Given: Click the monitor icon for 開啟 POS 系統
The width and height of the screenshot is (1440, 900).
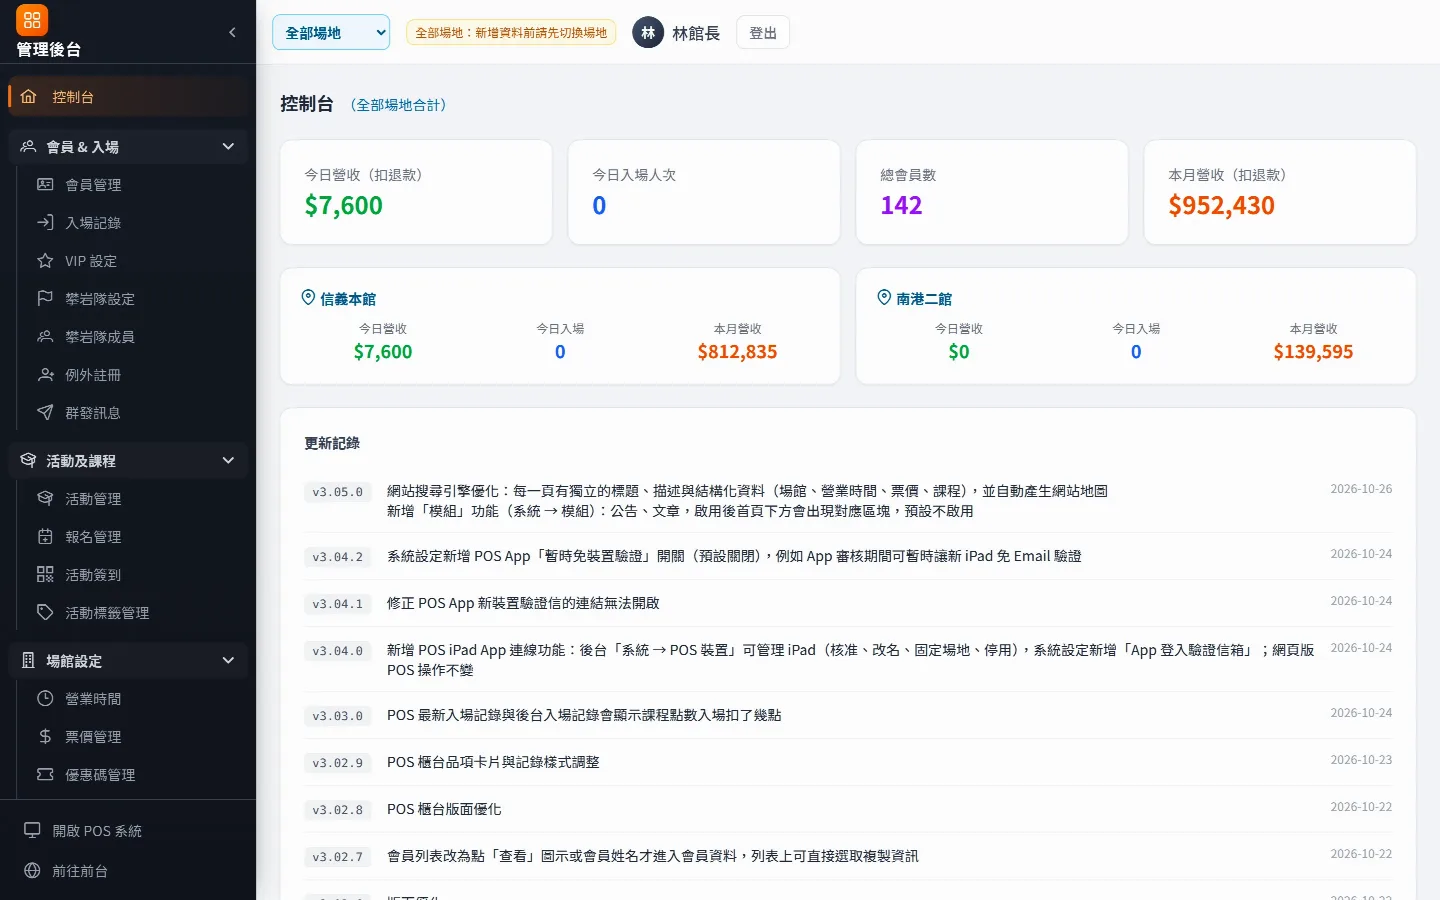Looking at the screenshot, I should coord(32,830).
